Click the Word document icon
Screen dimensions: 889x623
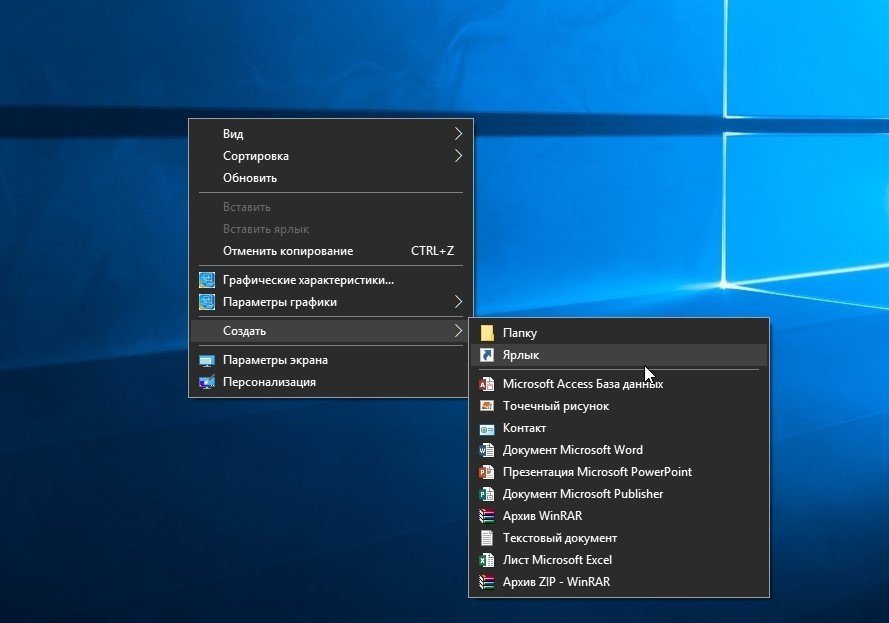tap(487, 450)
